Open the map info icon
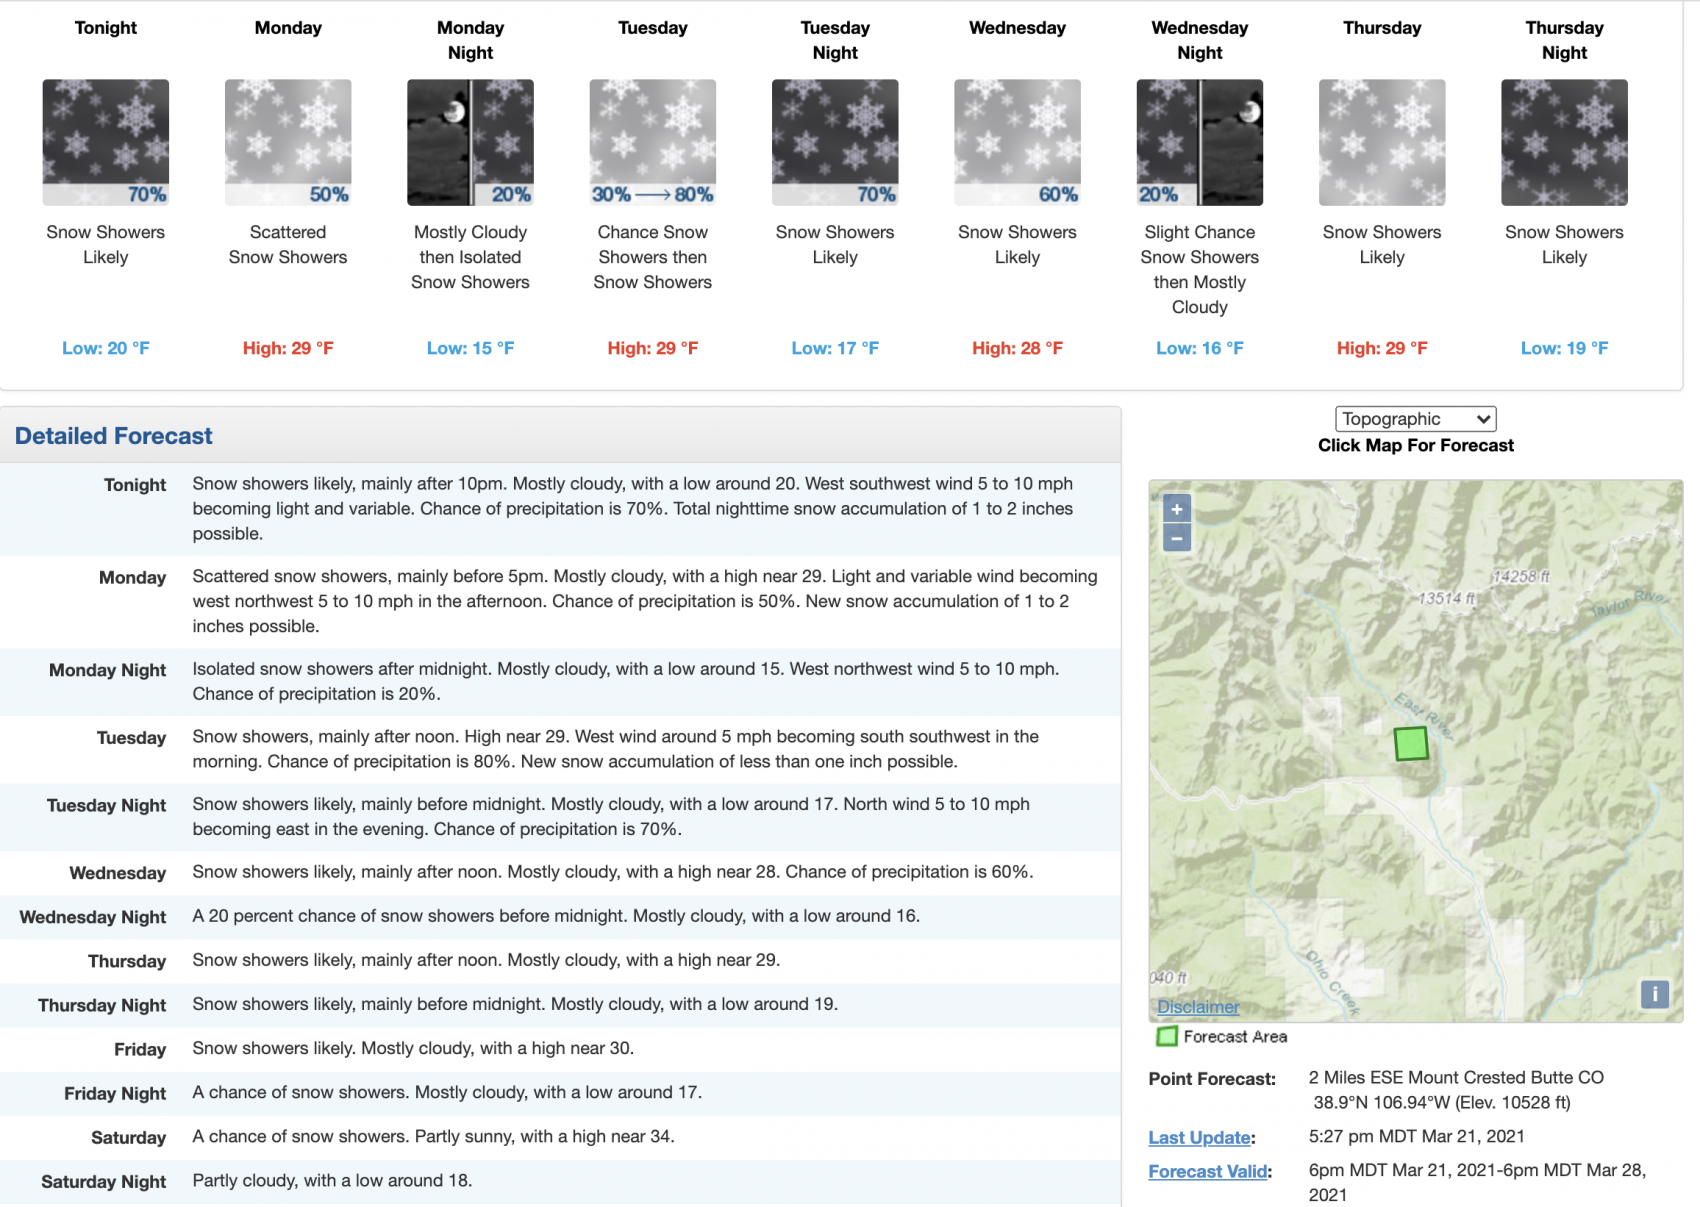 [1654, 994]
